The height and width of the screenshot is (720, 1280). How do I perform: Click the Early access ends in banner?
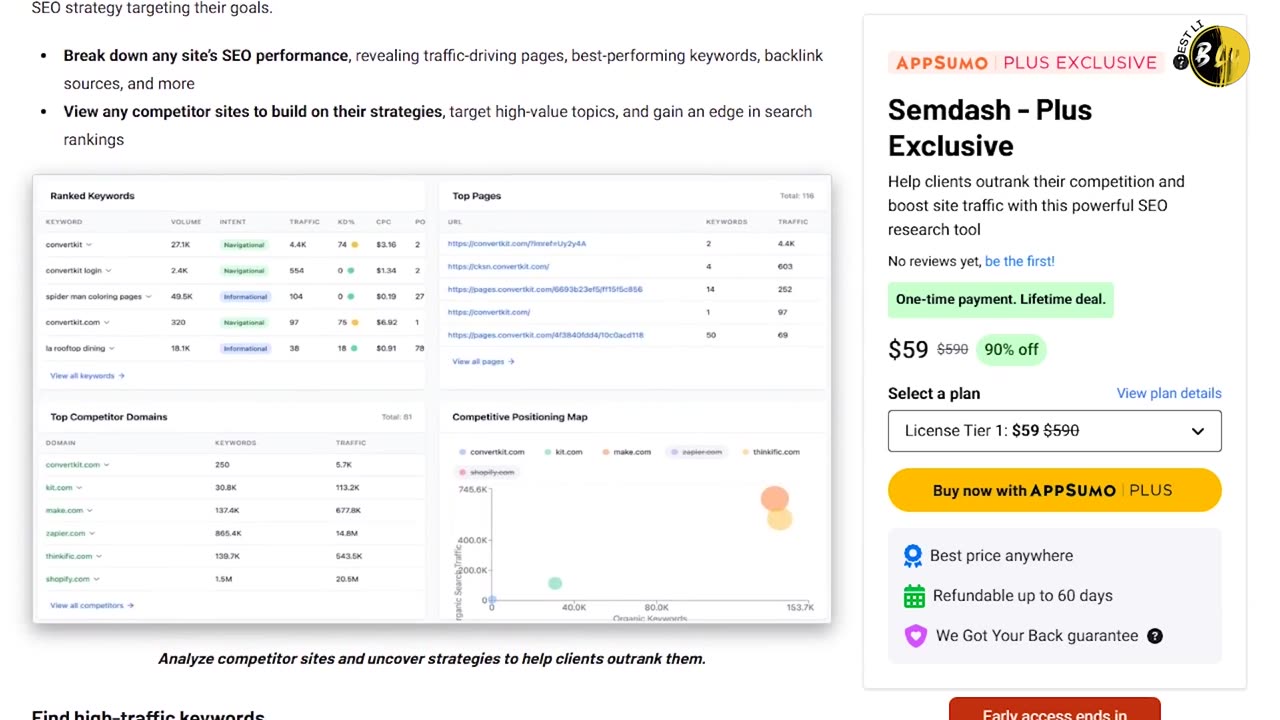1054,709
